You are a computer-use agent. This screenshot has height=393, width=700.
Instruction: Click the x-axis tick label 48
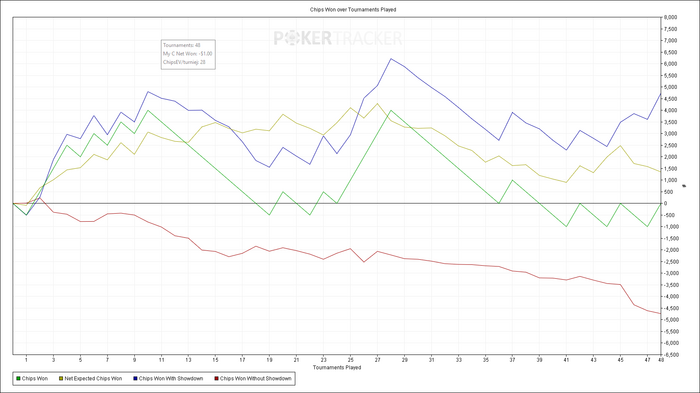pyautogui.click(x=661, y=360)
